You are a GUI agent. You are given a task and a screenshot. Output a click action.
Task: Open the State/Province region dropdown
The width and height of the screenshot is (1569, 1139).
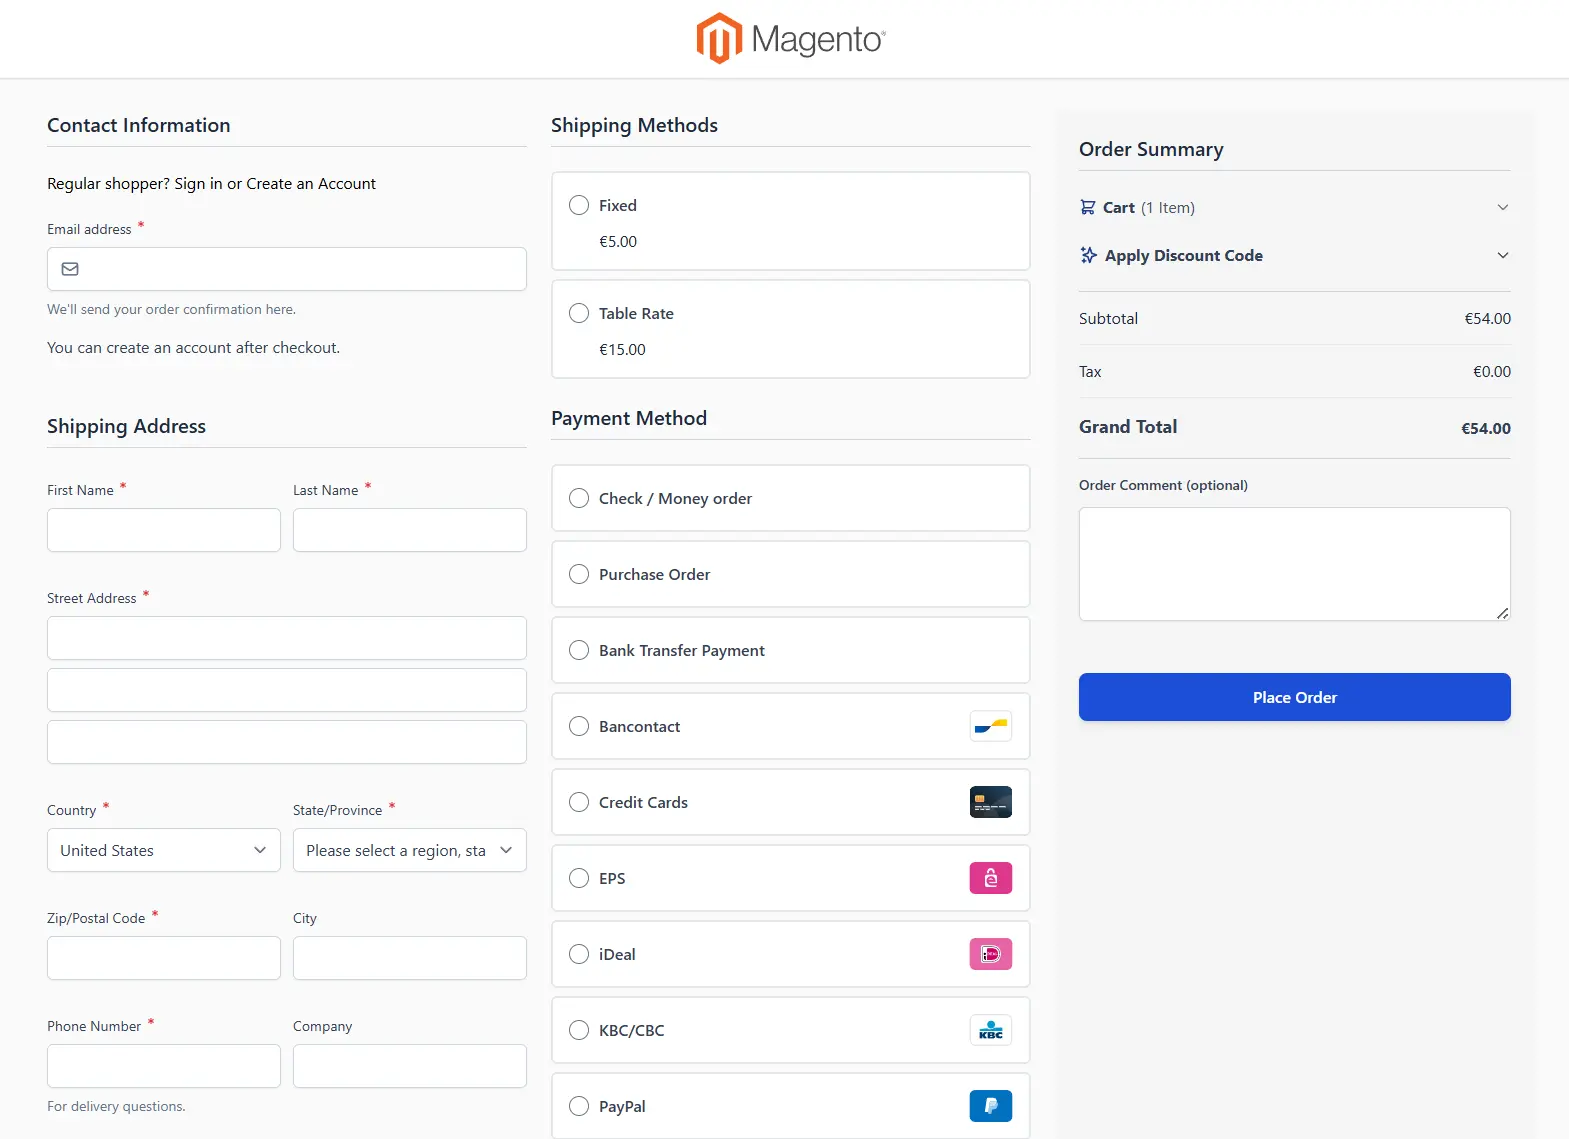pyautogui.click(x=409, y=850)
